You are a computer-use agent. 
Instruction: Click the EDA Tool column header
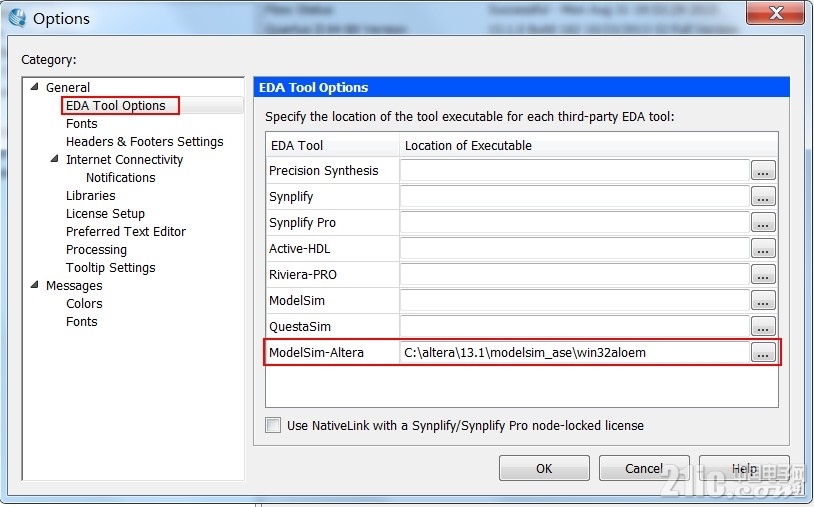pos(332,145)
